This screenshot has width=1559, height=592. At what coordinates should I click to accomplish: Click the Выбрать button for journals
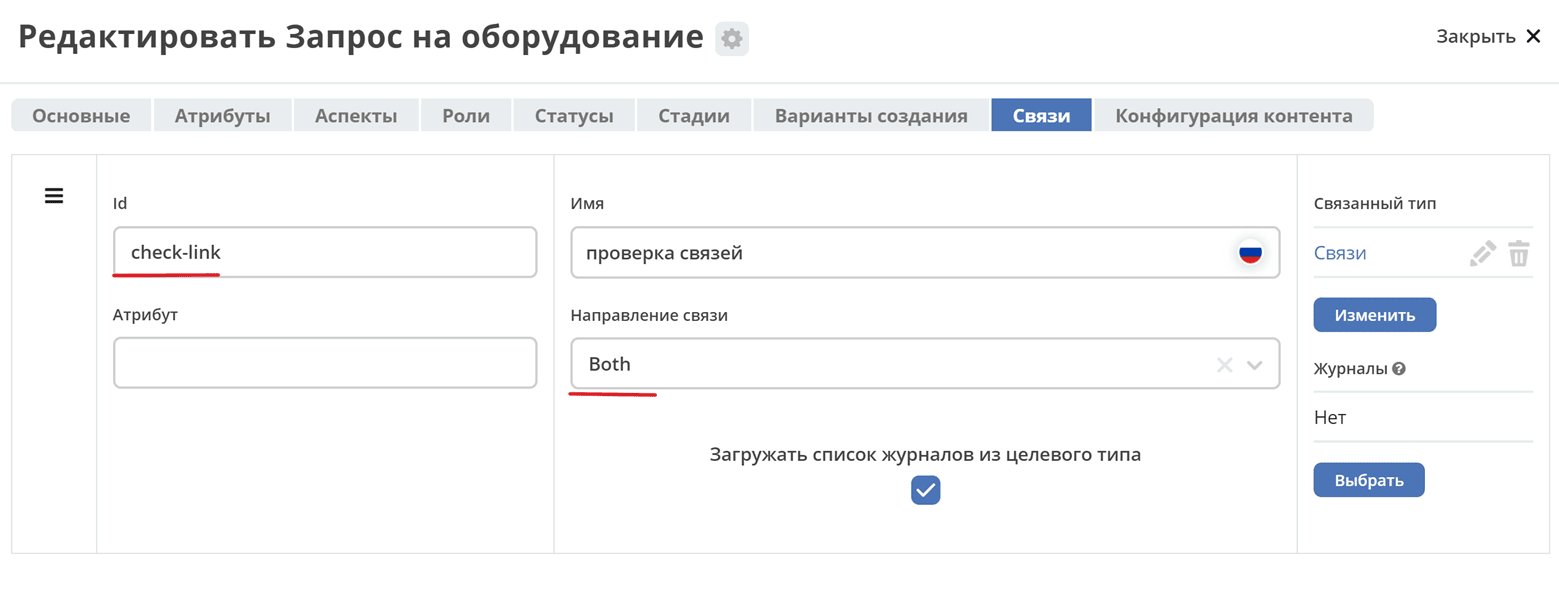1369,480
